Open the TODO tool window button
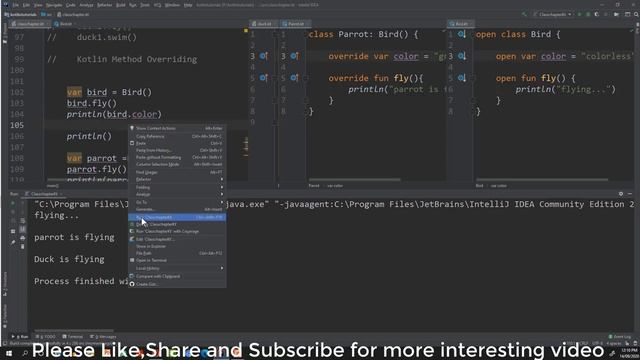Screen dimensions: 640x360 pyautogui.click(x=45, y=337)
